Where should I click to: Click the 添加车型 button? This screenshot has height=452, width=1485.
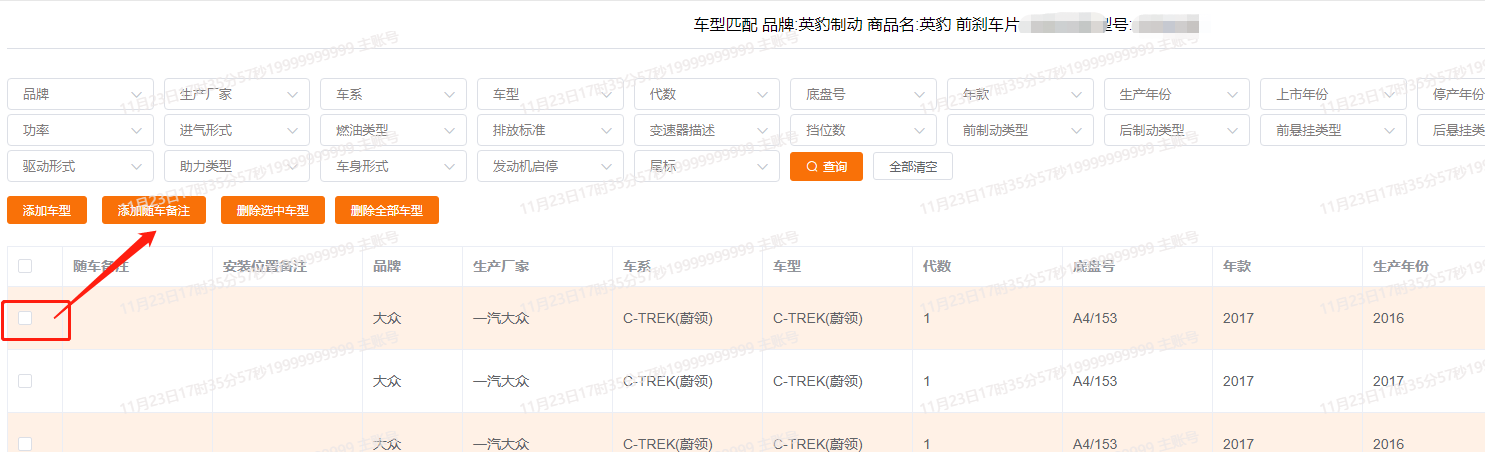(47, 210)
